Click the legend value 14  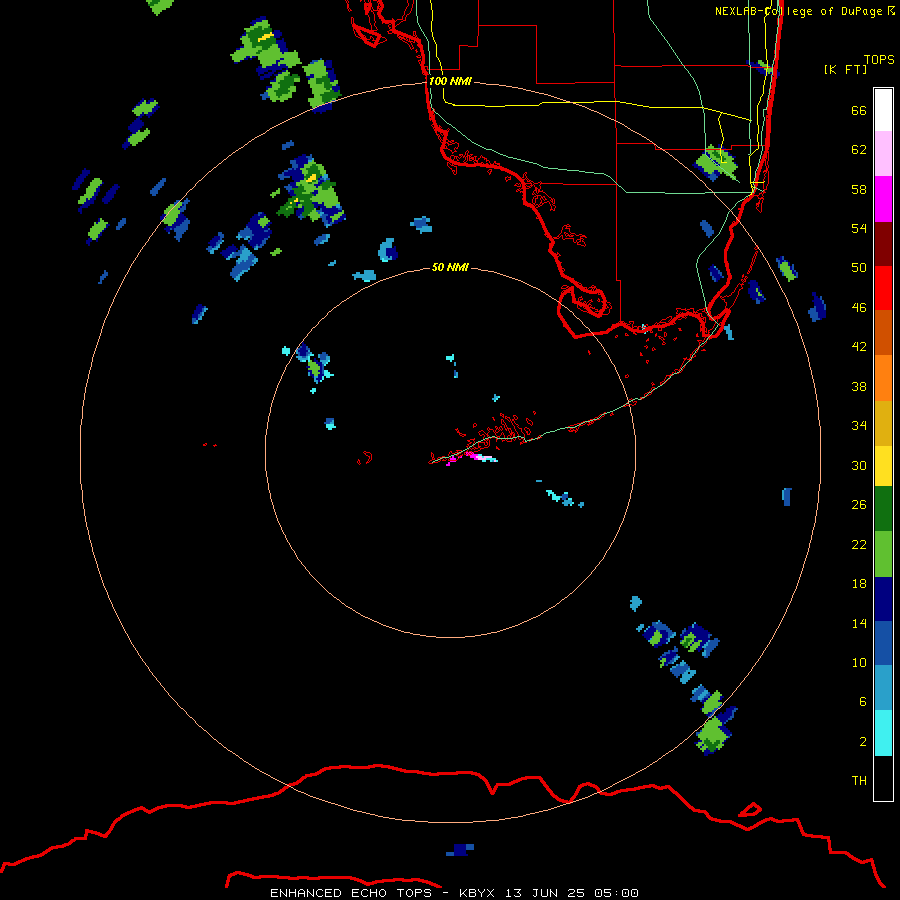pos(859,623)
